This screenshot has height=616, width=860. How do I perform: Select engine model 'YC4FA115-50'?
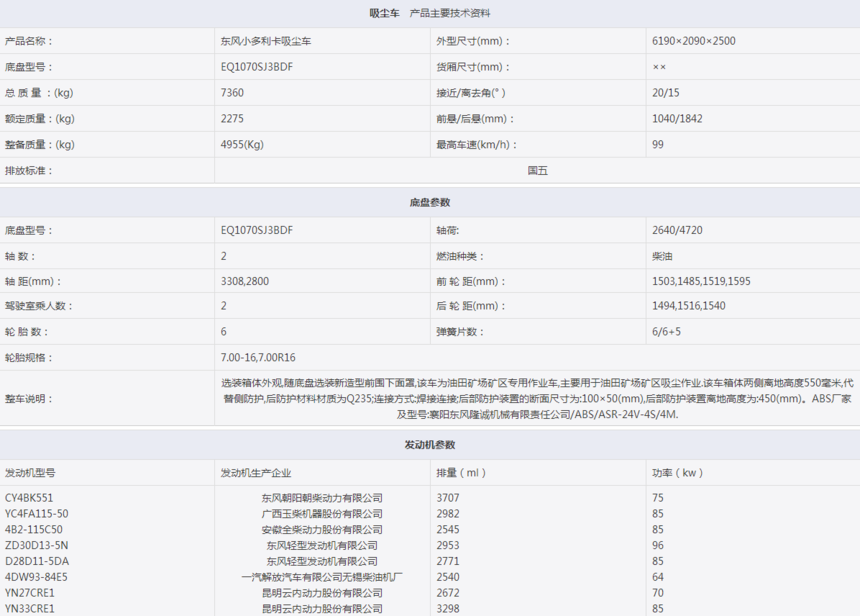coord(37,514)
